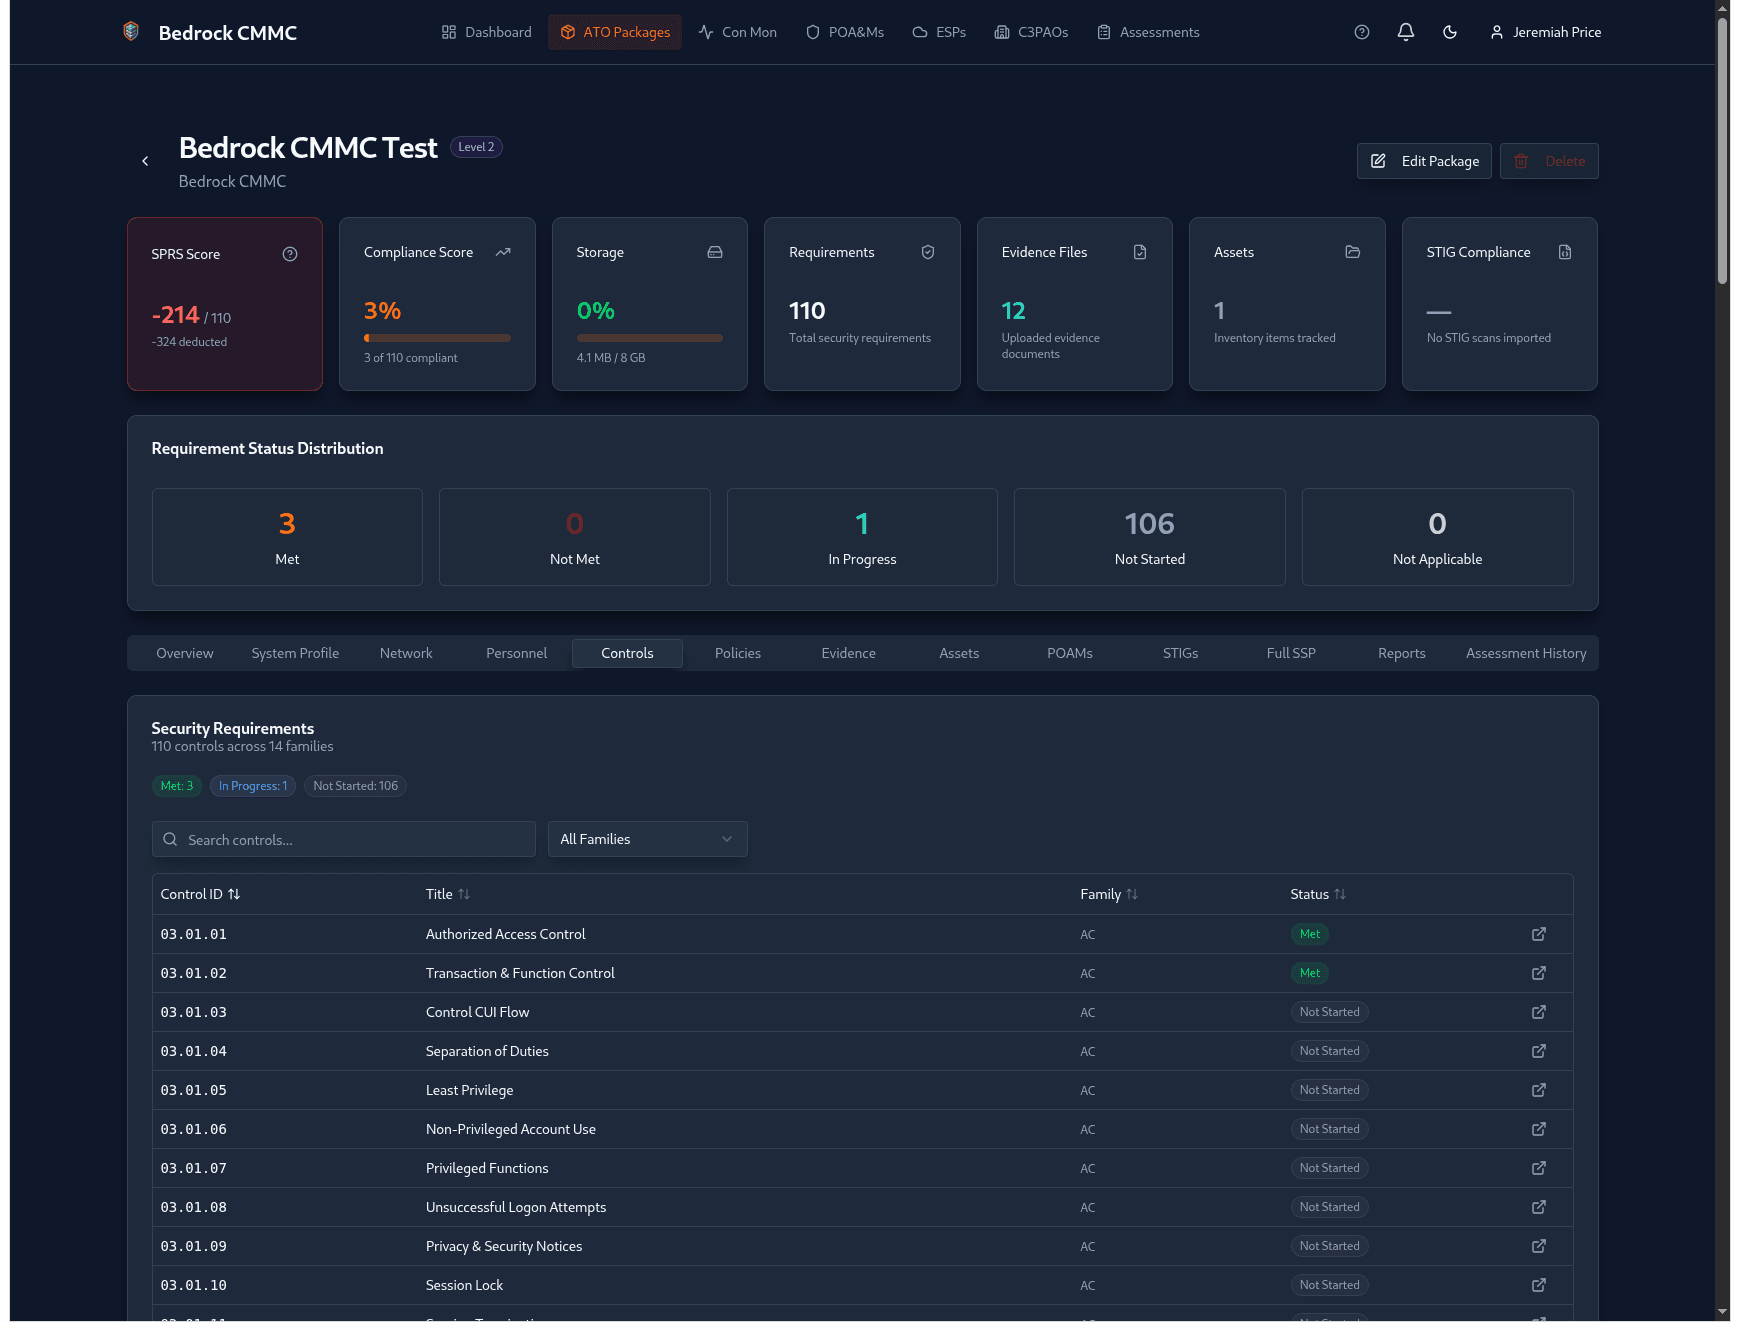The image size is (1740, 1331).
Task: Open the All Families dropdown
Action: [647, 839]
